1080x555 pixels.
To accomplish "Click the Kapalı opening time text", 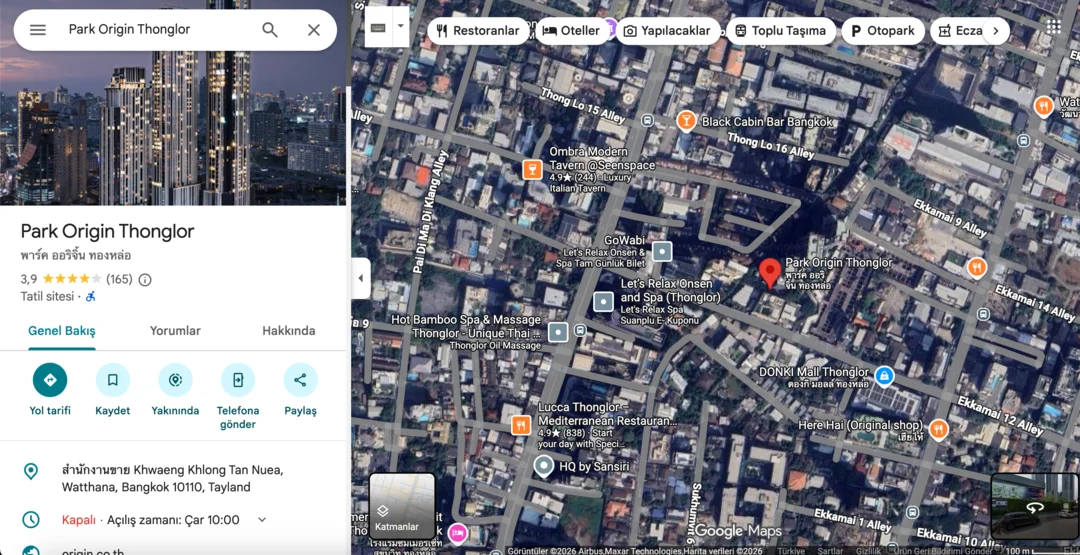I will pos(150,520).
